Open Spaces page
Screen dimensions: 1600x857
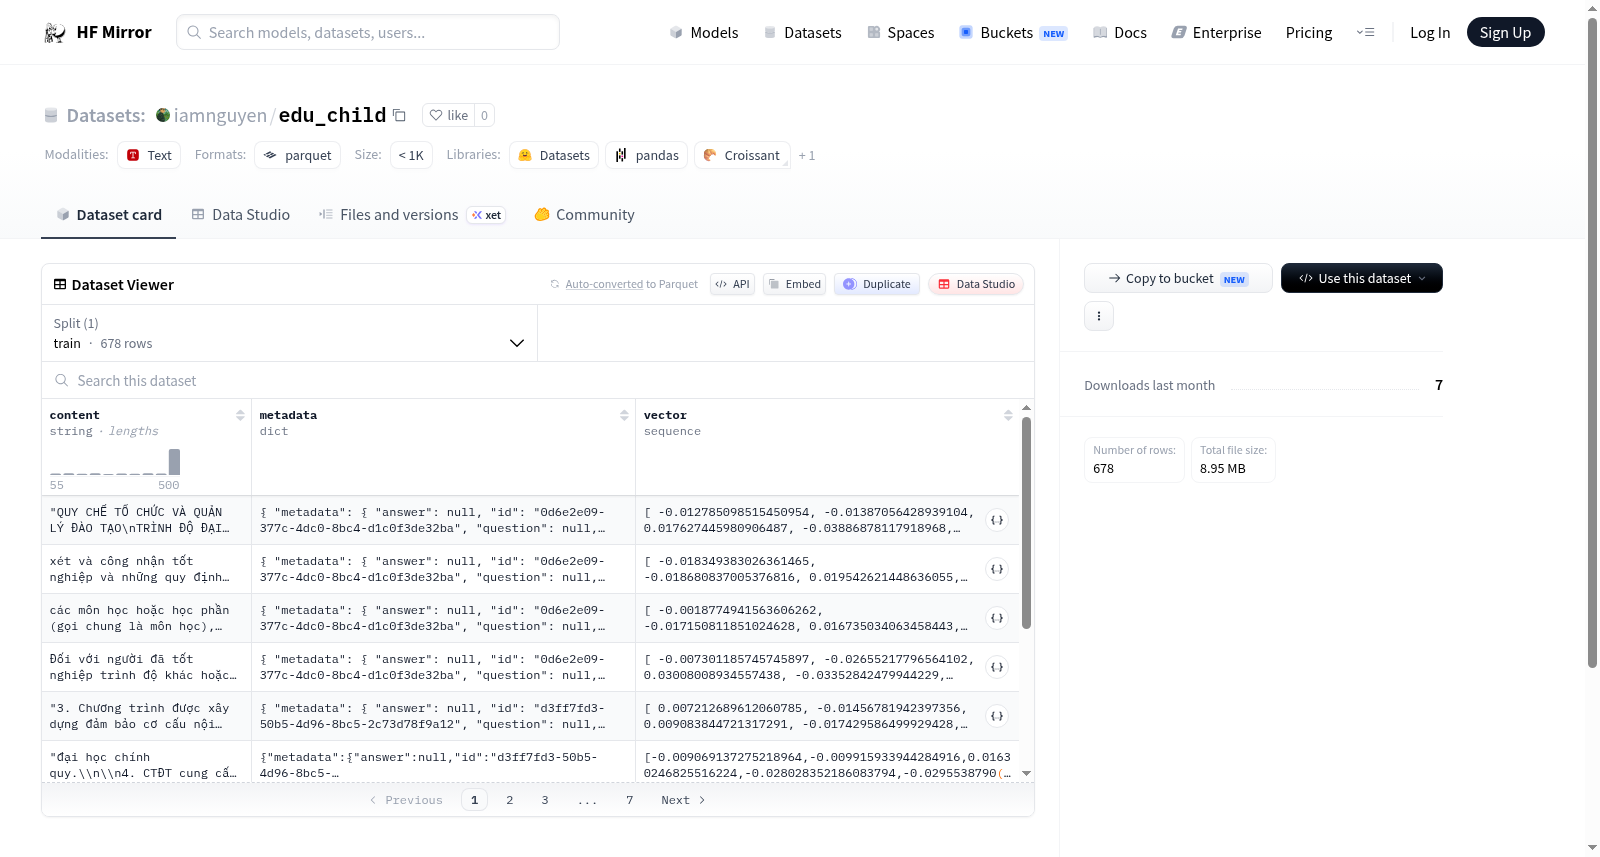(x=900, y=32)
